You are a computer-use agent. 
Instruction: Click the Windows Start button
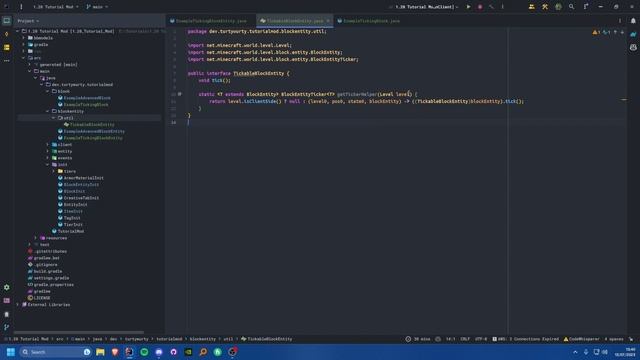click(x=11, y=352)
